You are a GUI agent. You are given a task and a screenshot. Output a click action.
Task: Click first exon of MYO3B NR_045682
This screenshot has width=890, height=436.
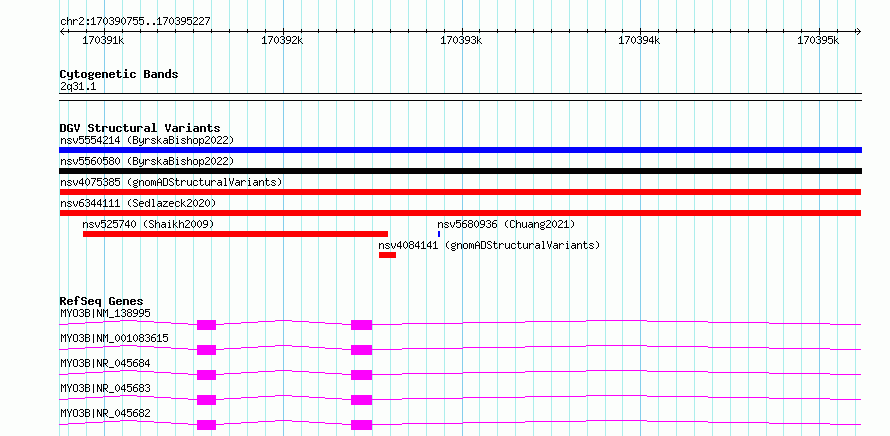coord(207,425)
